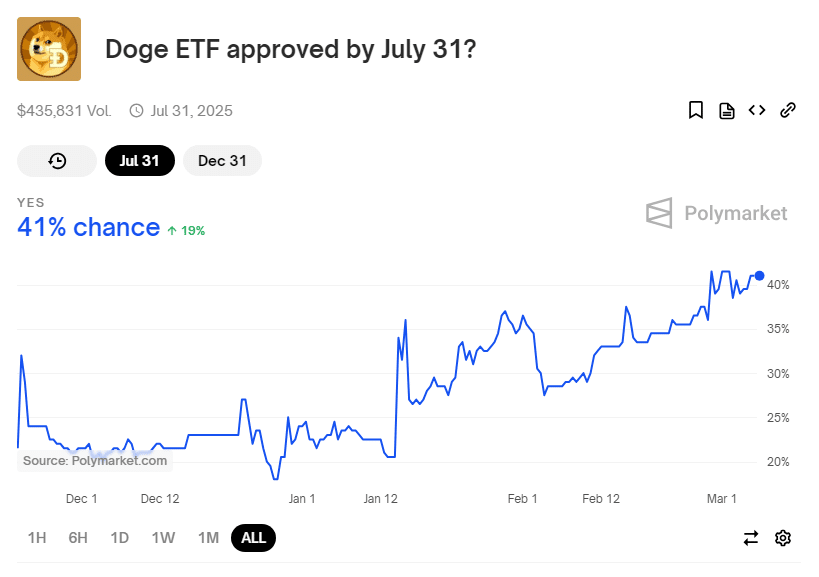Click the swap arrows icon below chart

pyautogui.click(x=751, y=538)
